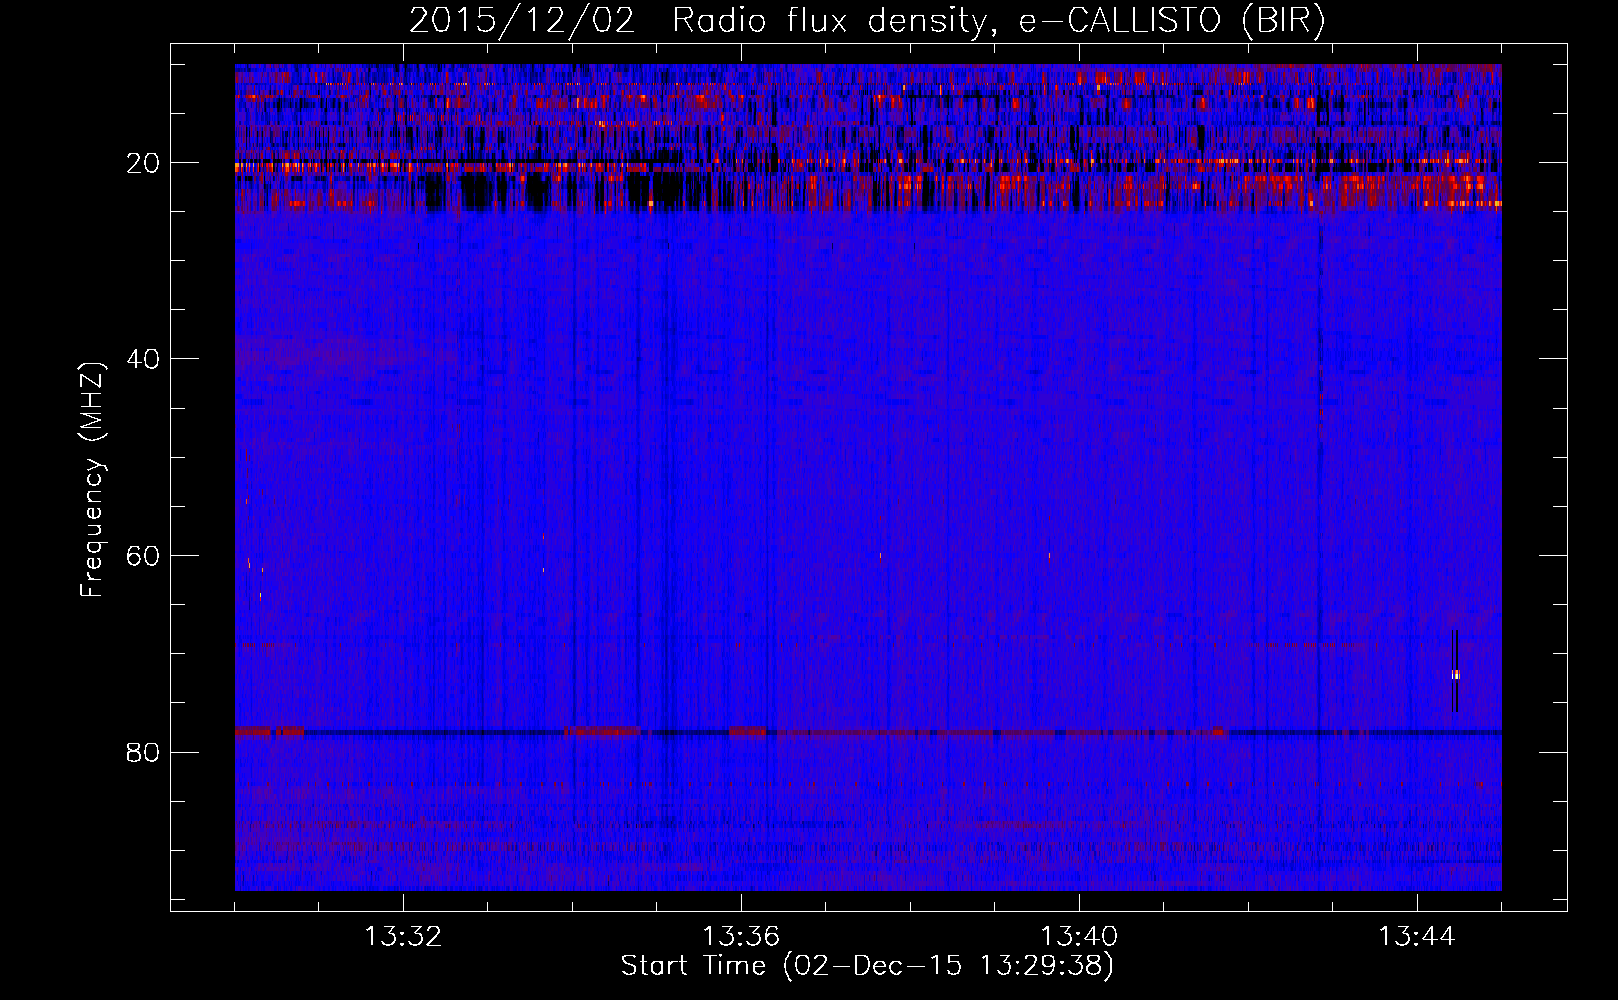Click the red segment at left end of 78 MHz line
The width and height of the screenshot is (1618, 1000).
(268, 732)
